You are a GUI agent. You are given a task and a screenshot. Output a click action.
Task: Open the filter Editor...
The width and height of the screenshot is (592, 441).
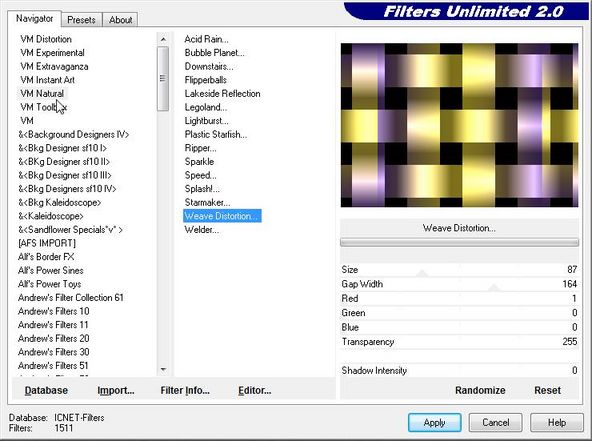254,390
